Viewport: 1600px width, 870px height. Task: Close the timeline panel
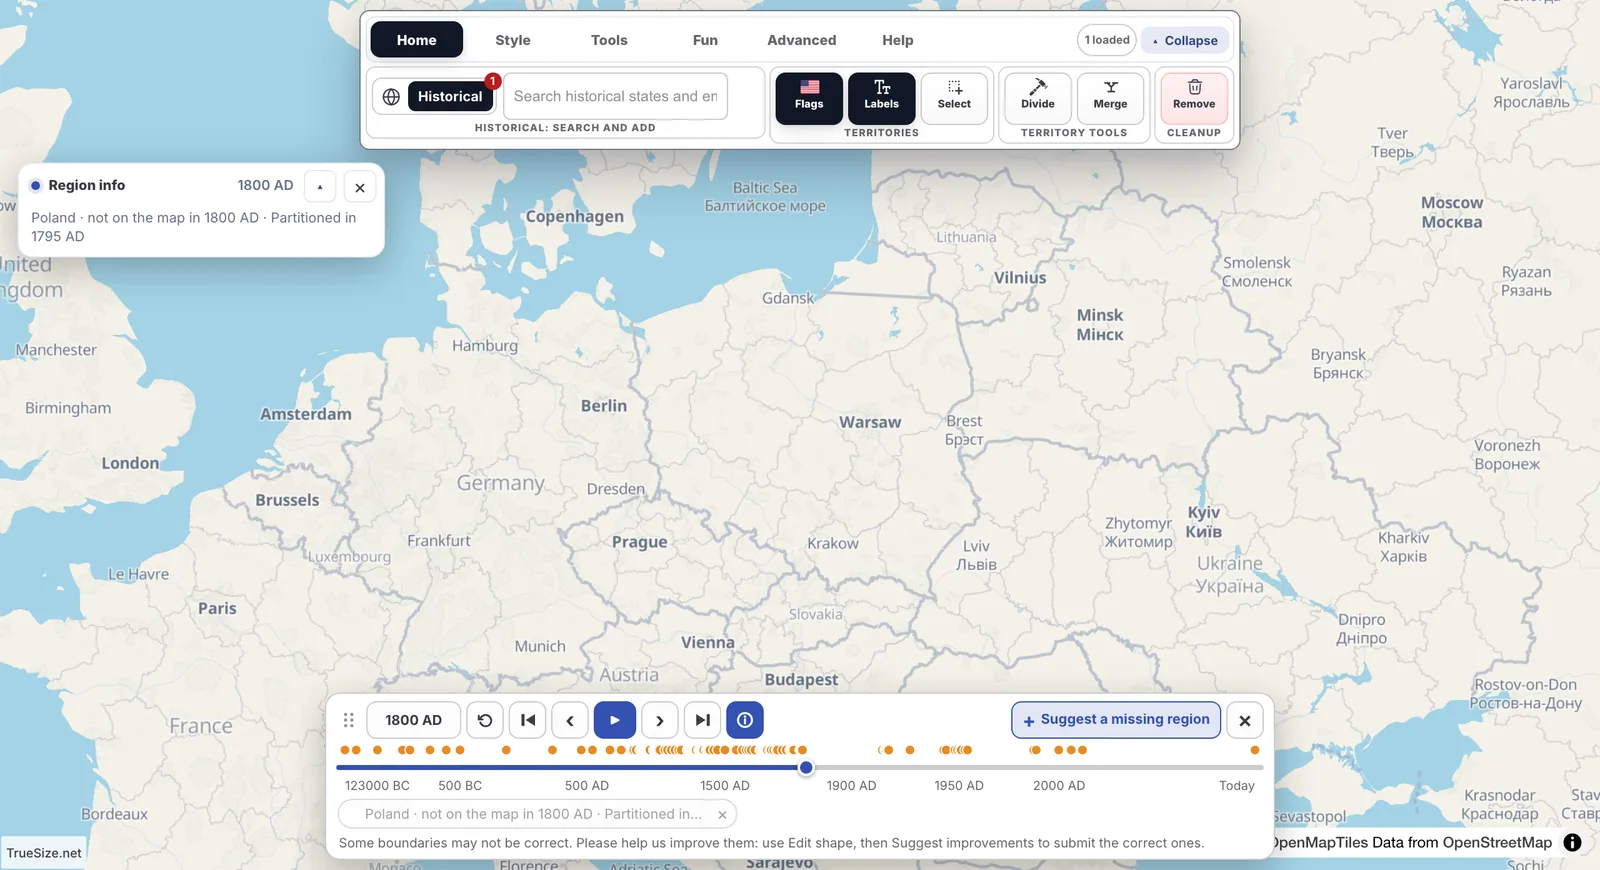tap(1245, 720)
